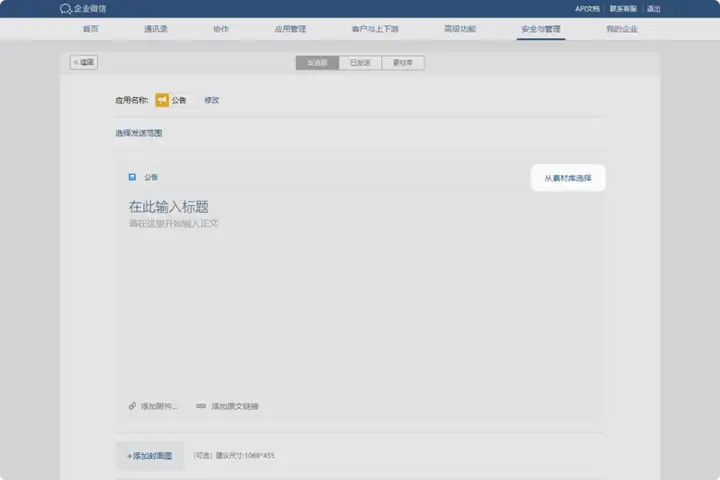The image size is (720, 480).
Task: Click the 企业微信 logo icon
Action: [x=66, y=8]
